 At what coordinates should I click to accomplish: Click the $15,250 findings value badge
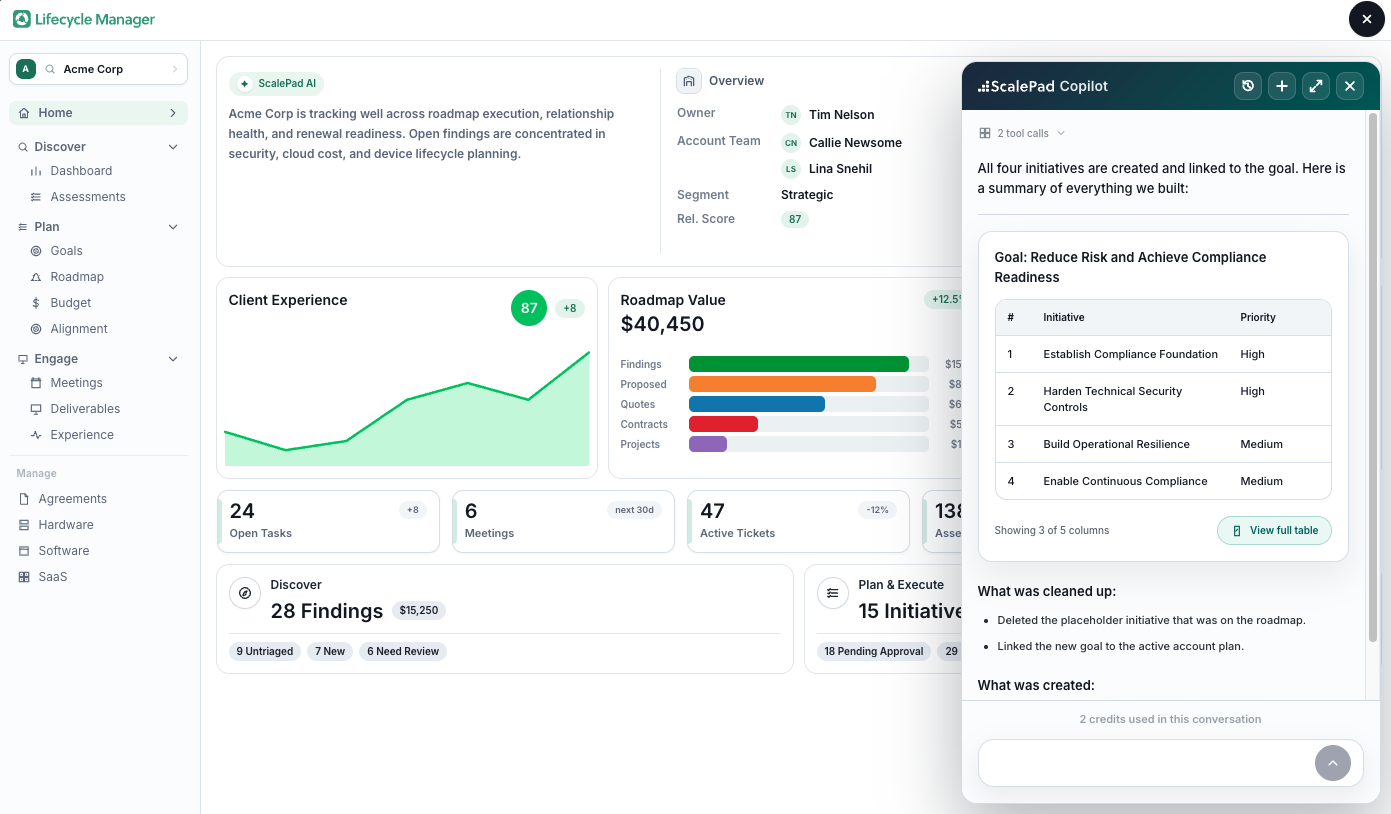pos(419,610)
